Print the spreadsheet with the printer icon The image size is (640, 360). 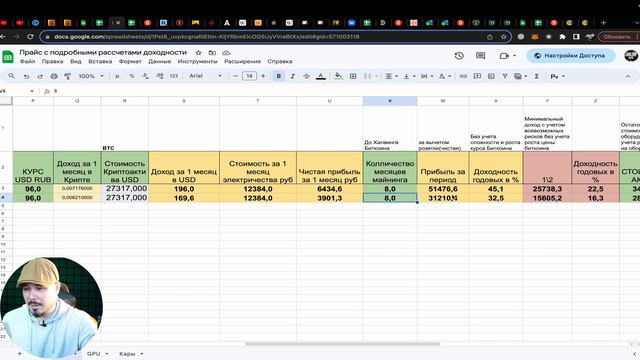coord(54,76)
